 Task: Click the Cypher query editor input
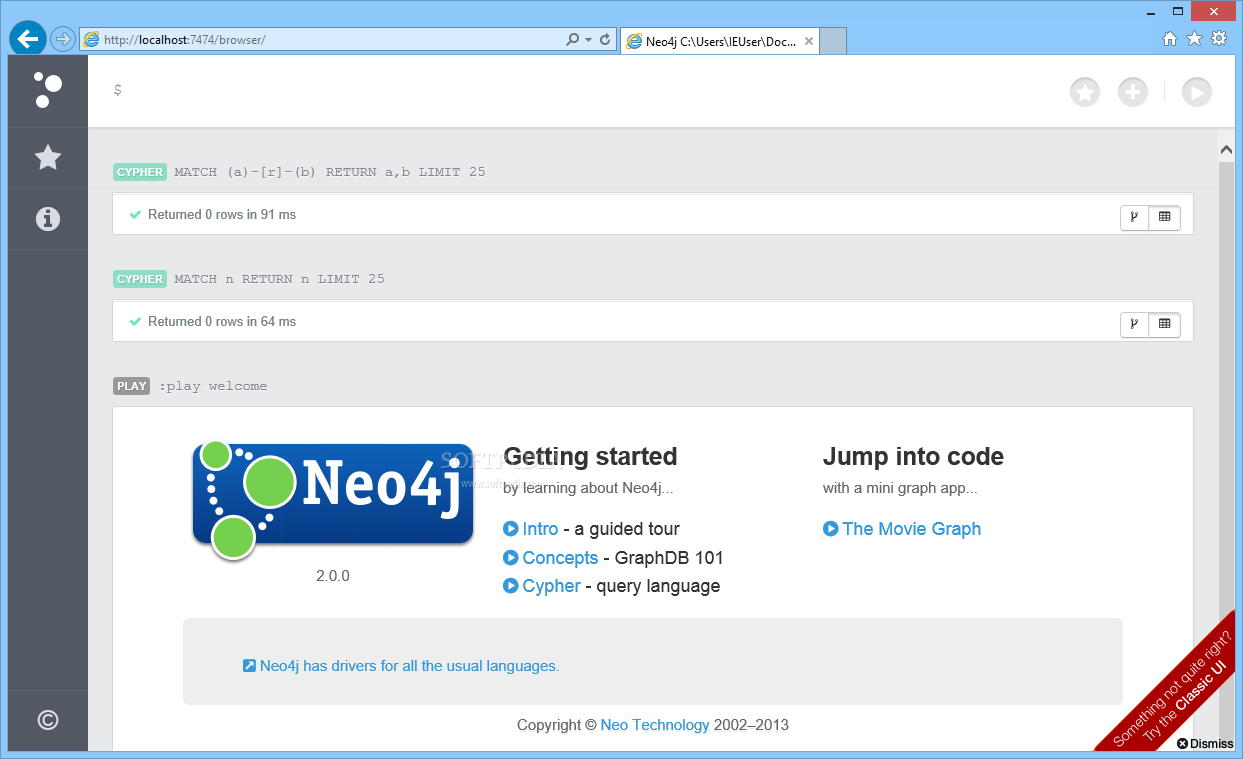580,91
